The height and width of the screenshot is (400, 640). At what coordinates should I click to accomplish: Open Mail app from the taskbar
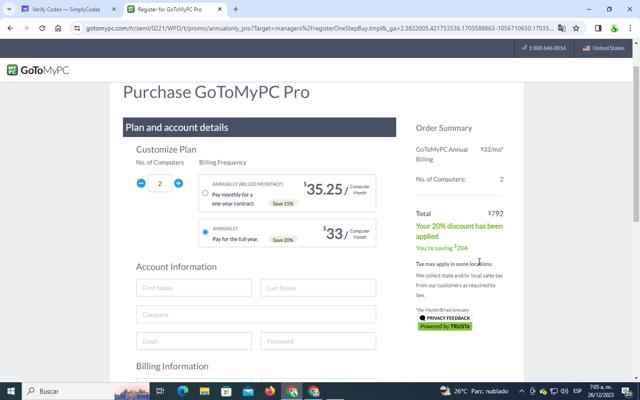point(248,391)
